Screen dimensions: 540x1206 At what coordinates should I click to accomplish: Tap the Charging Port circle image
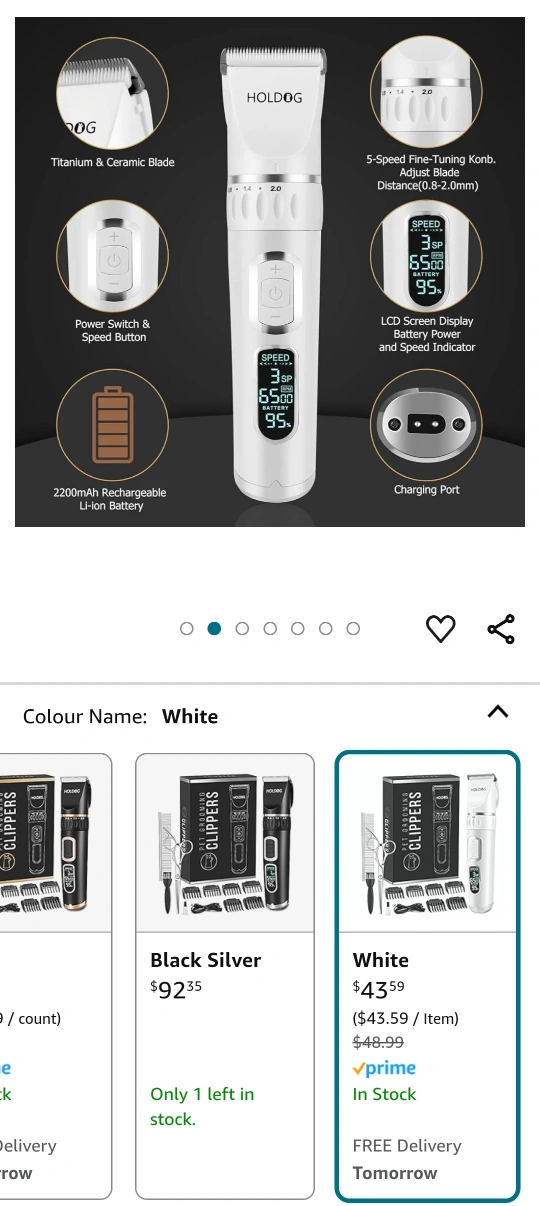tap(428, 423)
